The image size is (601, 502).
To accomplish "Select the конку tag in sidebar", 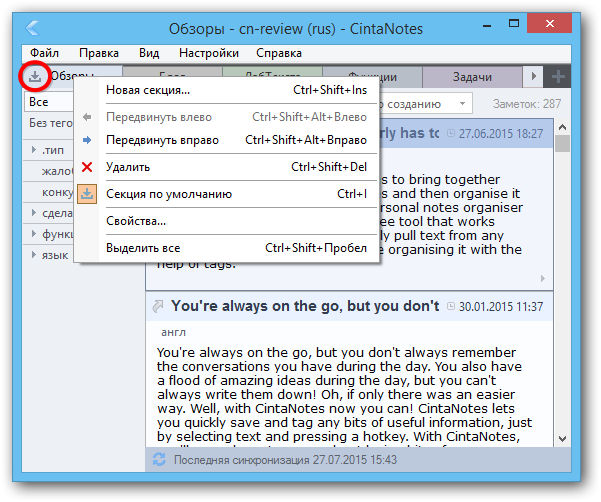I will [57, 192].
